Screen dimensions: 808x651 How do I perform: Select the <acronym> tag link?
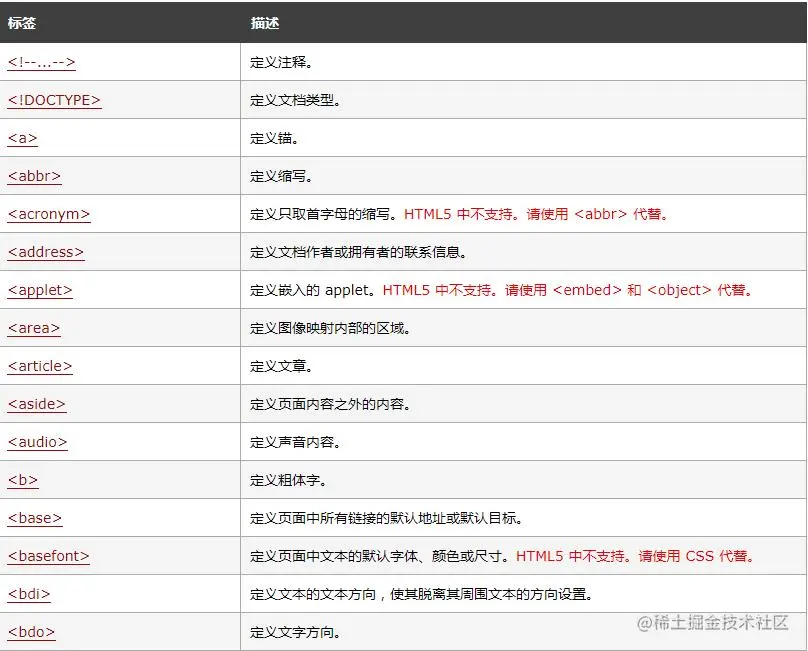click(47, 214)
